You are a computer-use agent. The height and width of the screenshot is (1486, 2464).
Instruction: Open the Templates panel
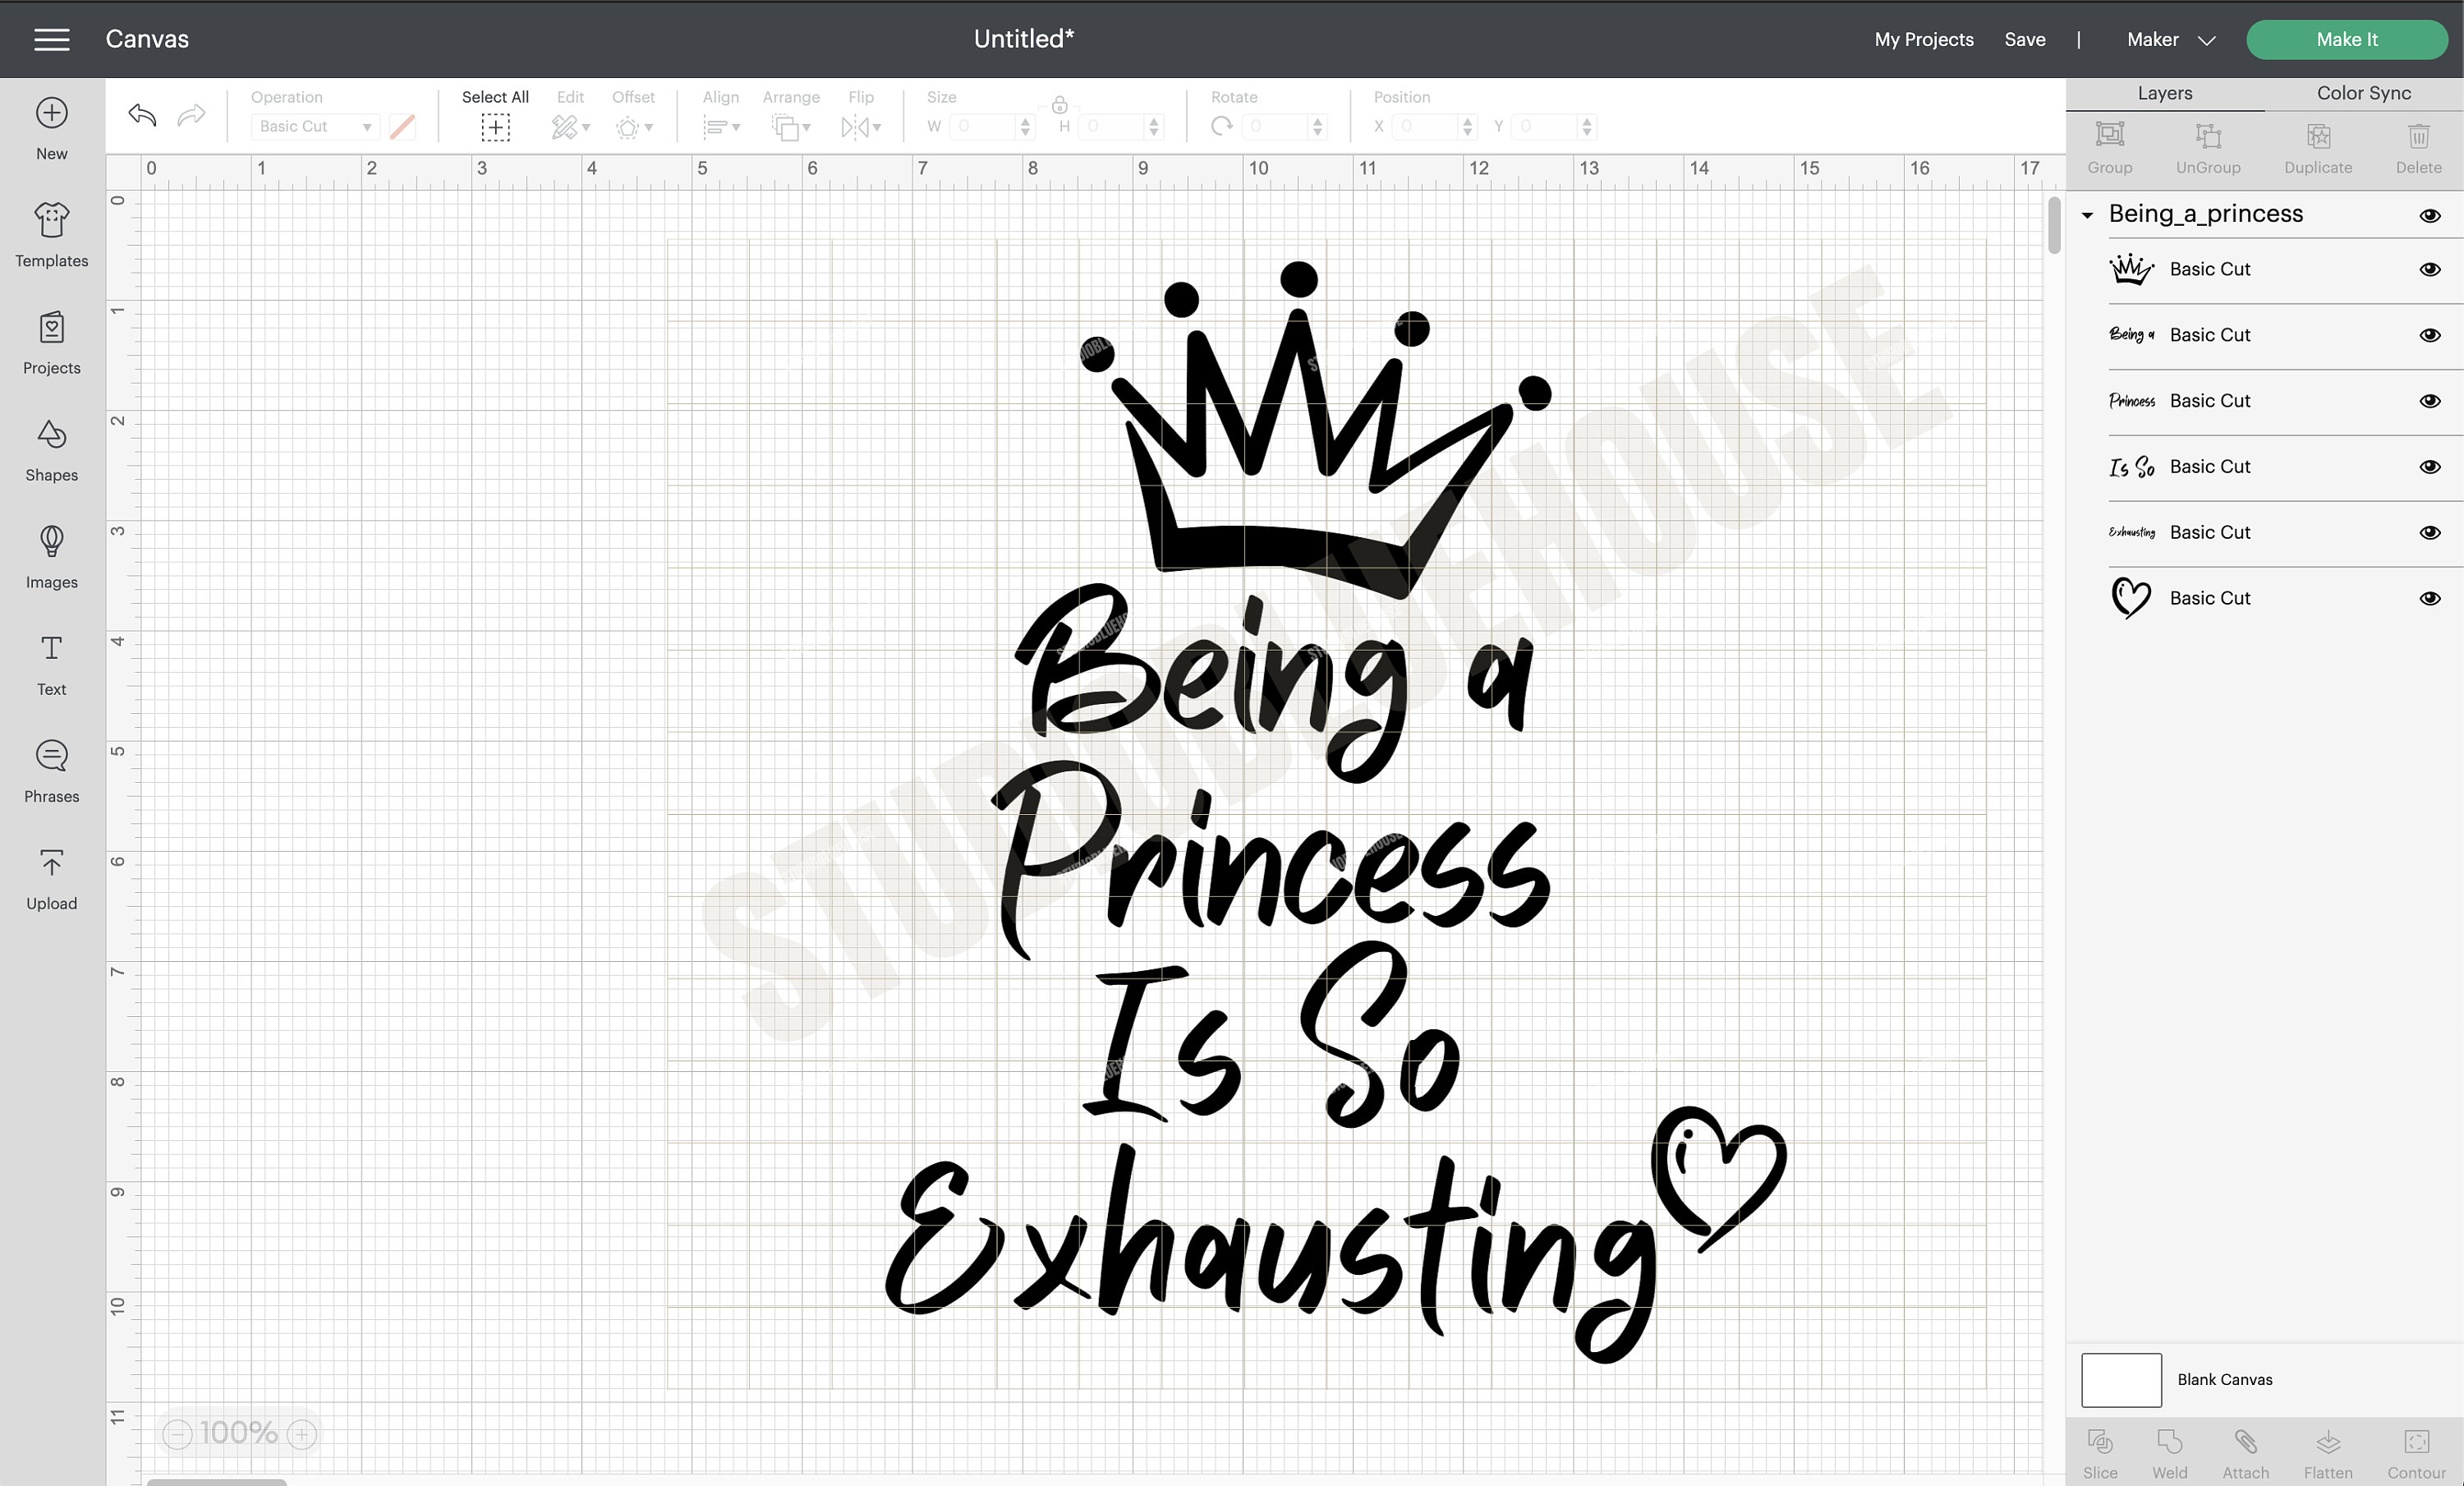[x=51, y=236]
